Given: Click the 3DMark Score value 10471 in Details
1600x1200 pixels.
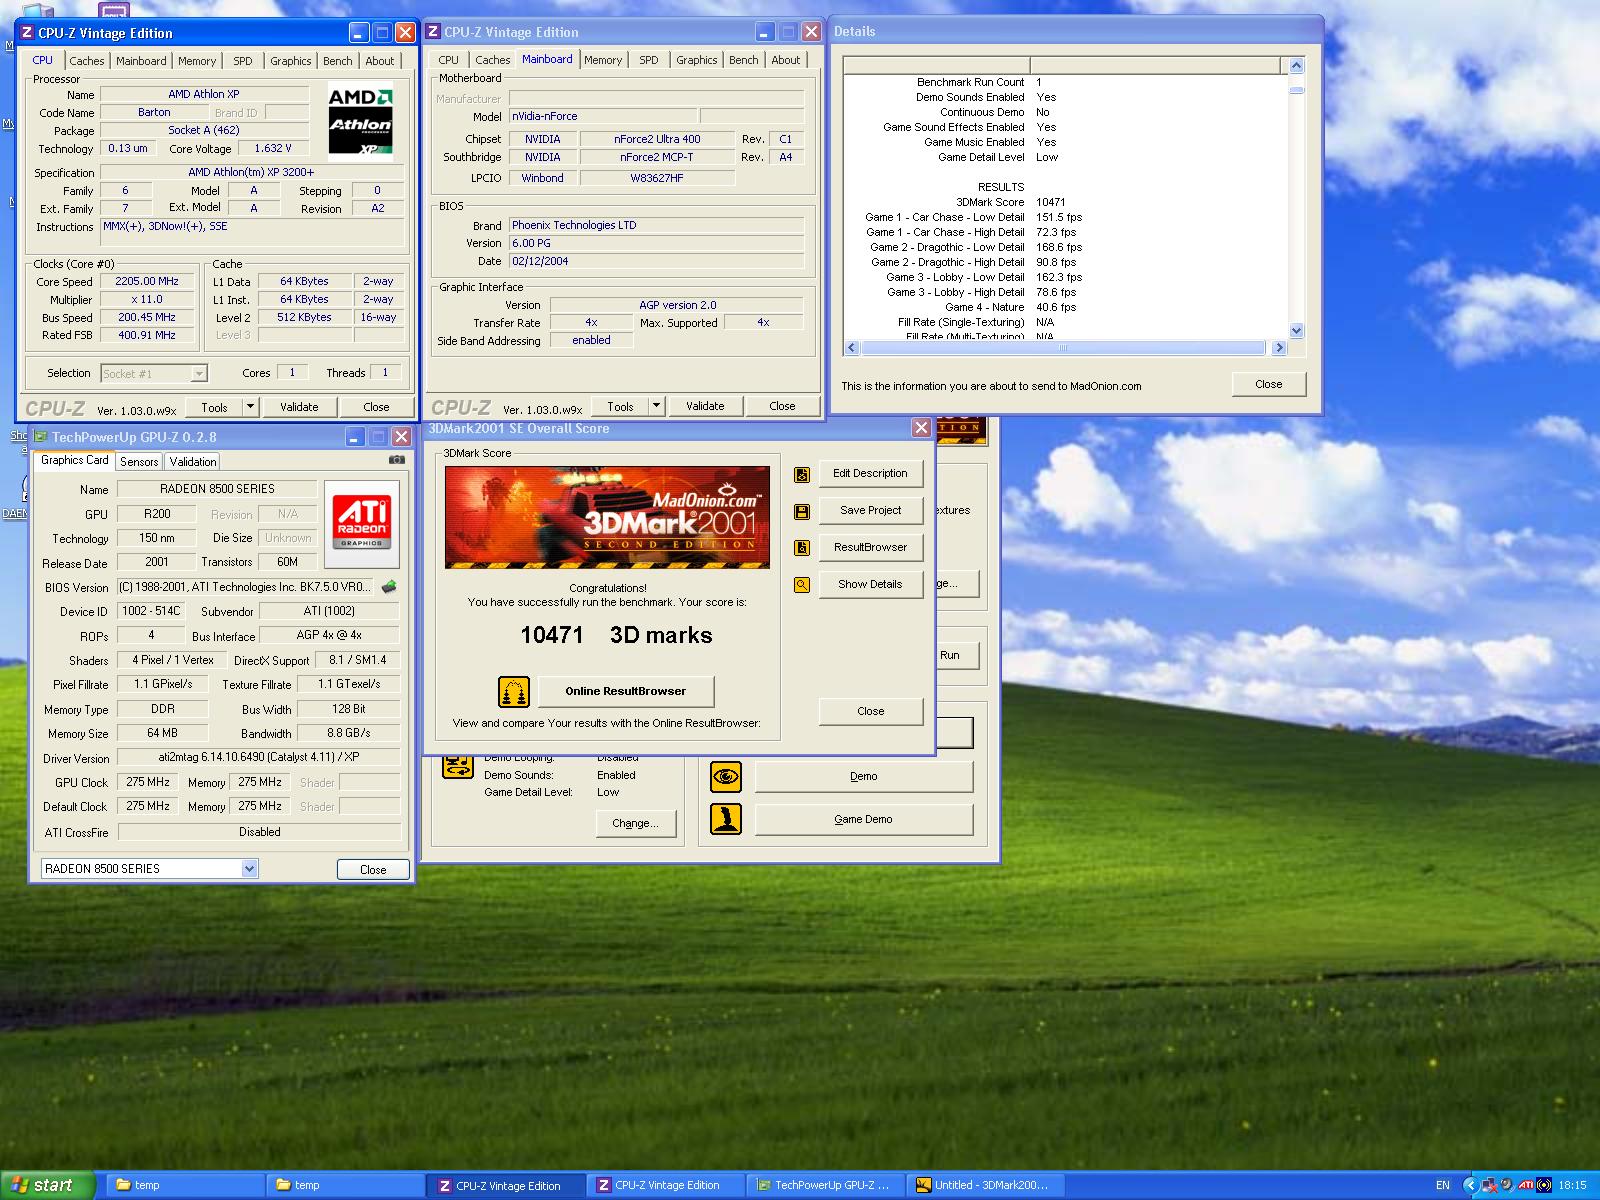Looking at the screenshot, I should tap(1051, 202).
